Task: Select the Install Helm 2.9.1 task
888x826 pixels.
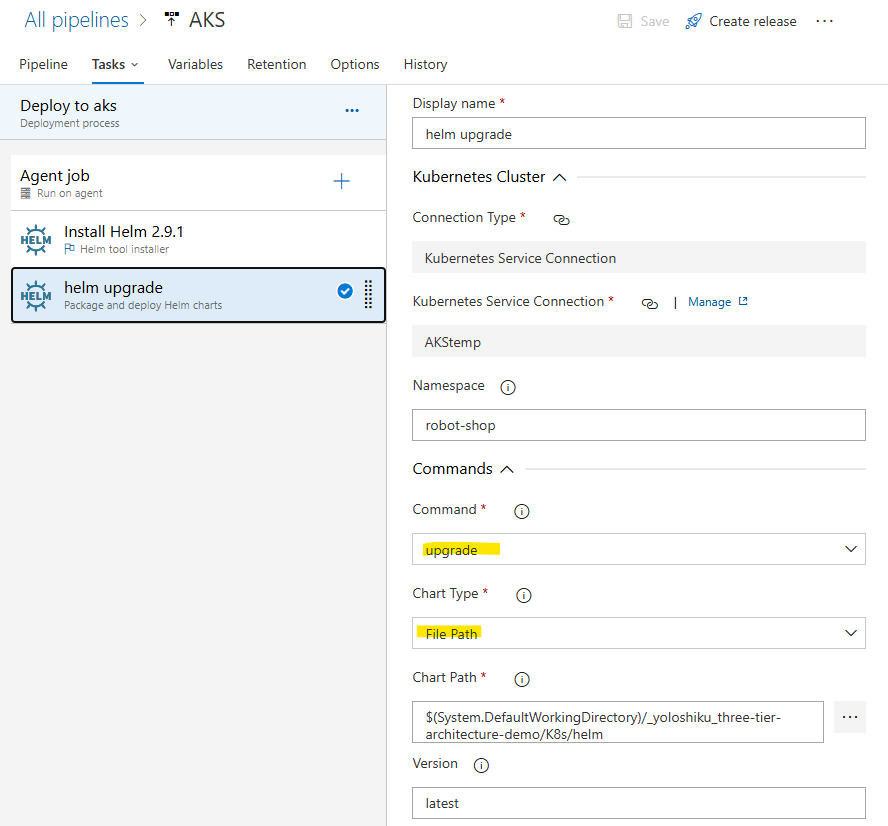Action: [x=197, y=239]
